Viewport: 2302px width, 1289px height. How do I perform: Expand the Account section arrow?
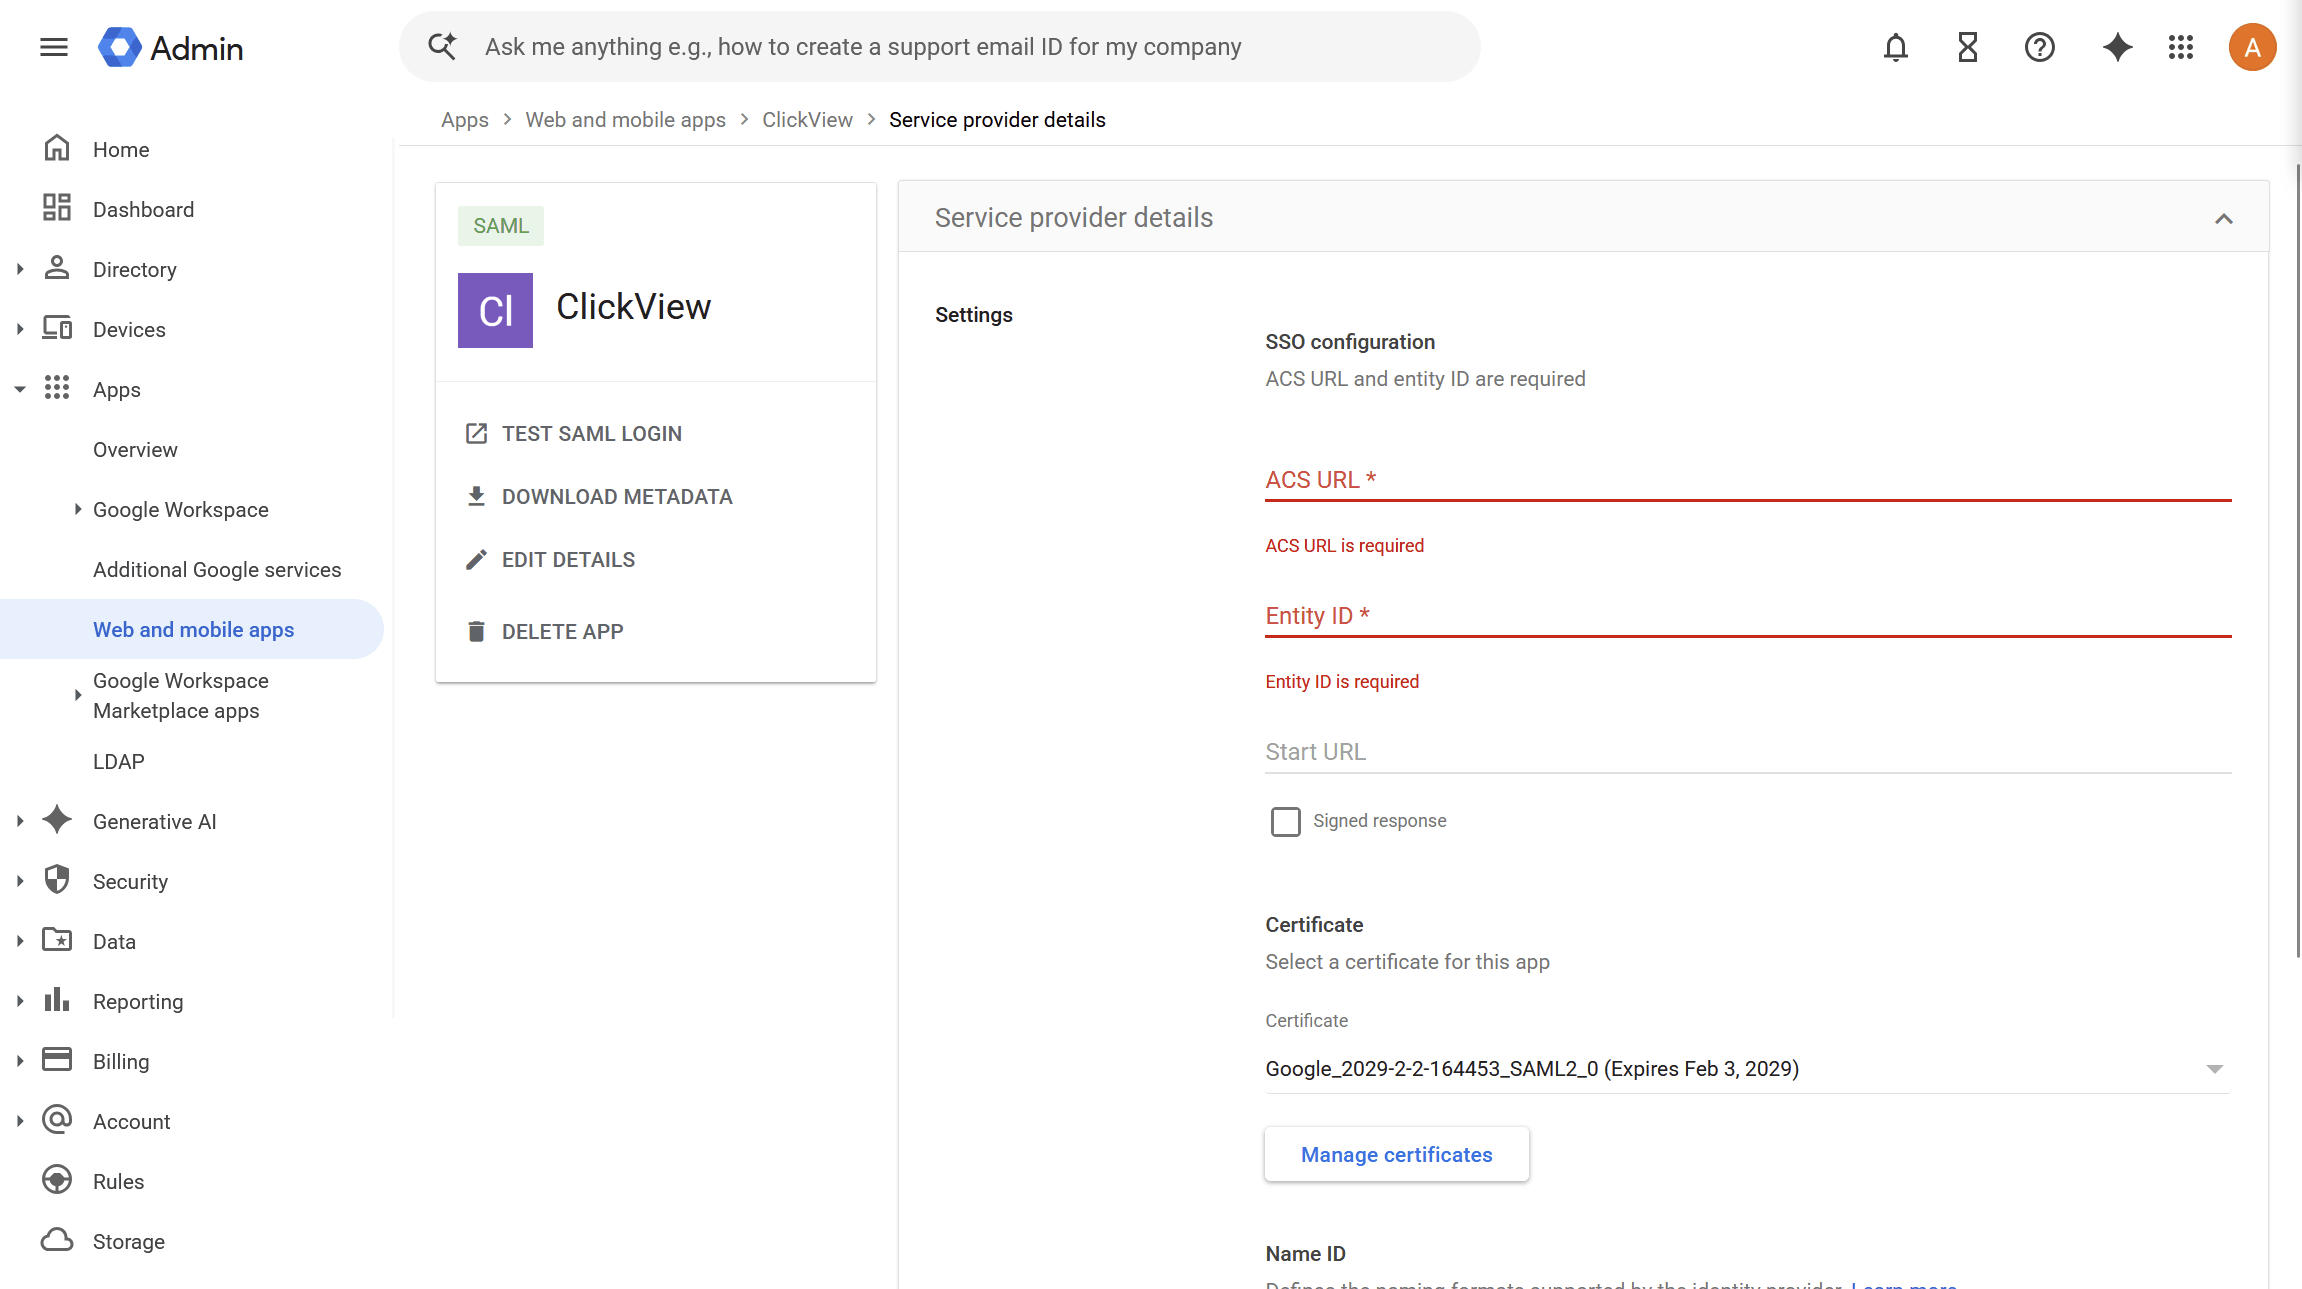click(x=20, y=1121)
